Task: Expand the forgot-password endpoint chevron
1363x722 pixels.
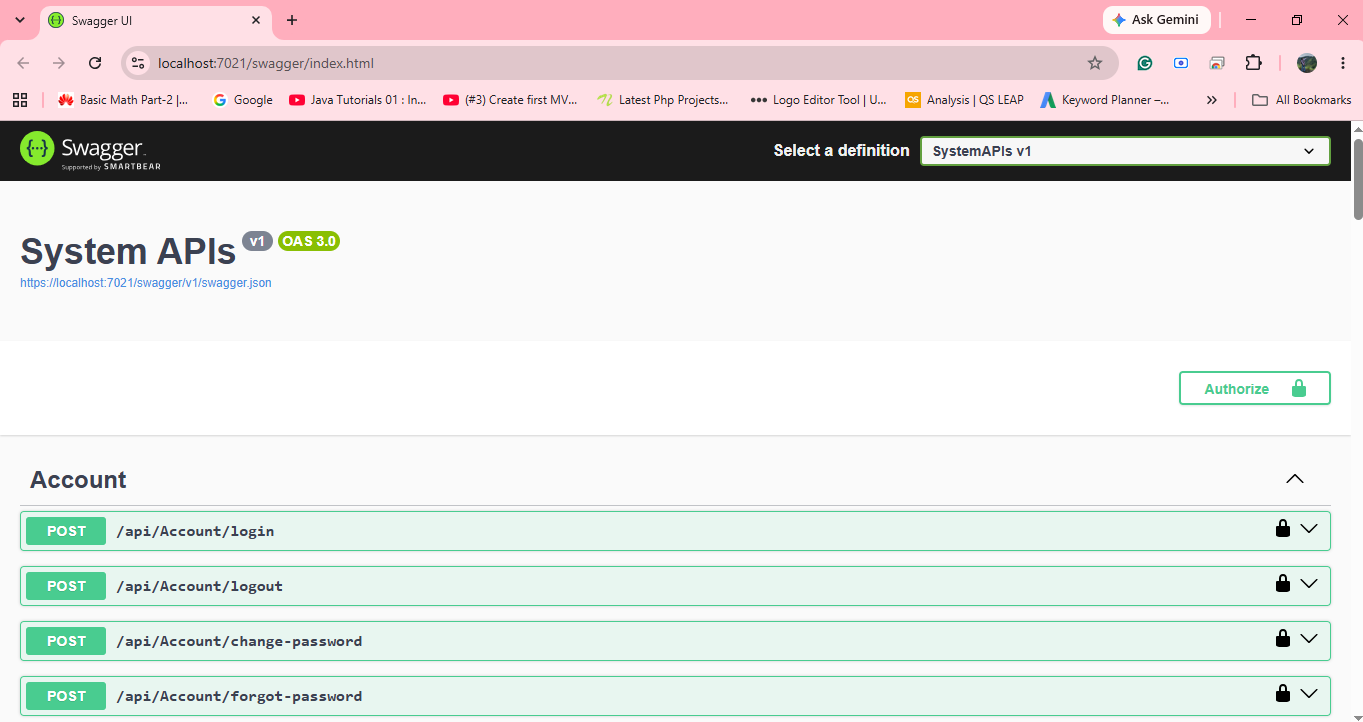Action: pyautogui.click(x=1309, y=693)
